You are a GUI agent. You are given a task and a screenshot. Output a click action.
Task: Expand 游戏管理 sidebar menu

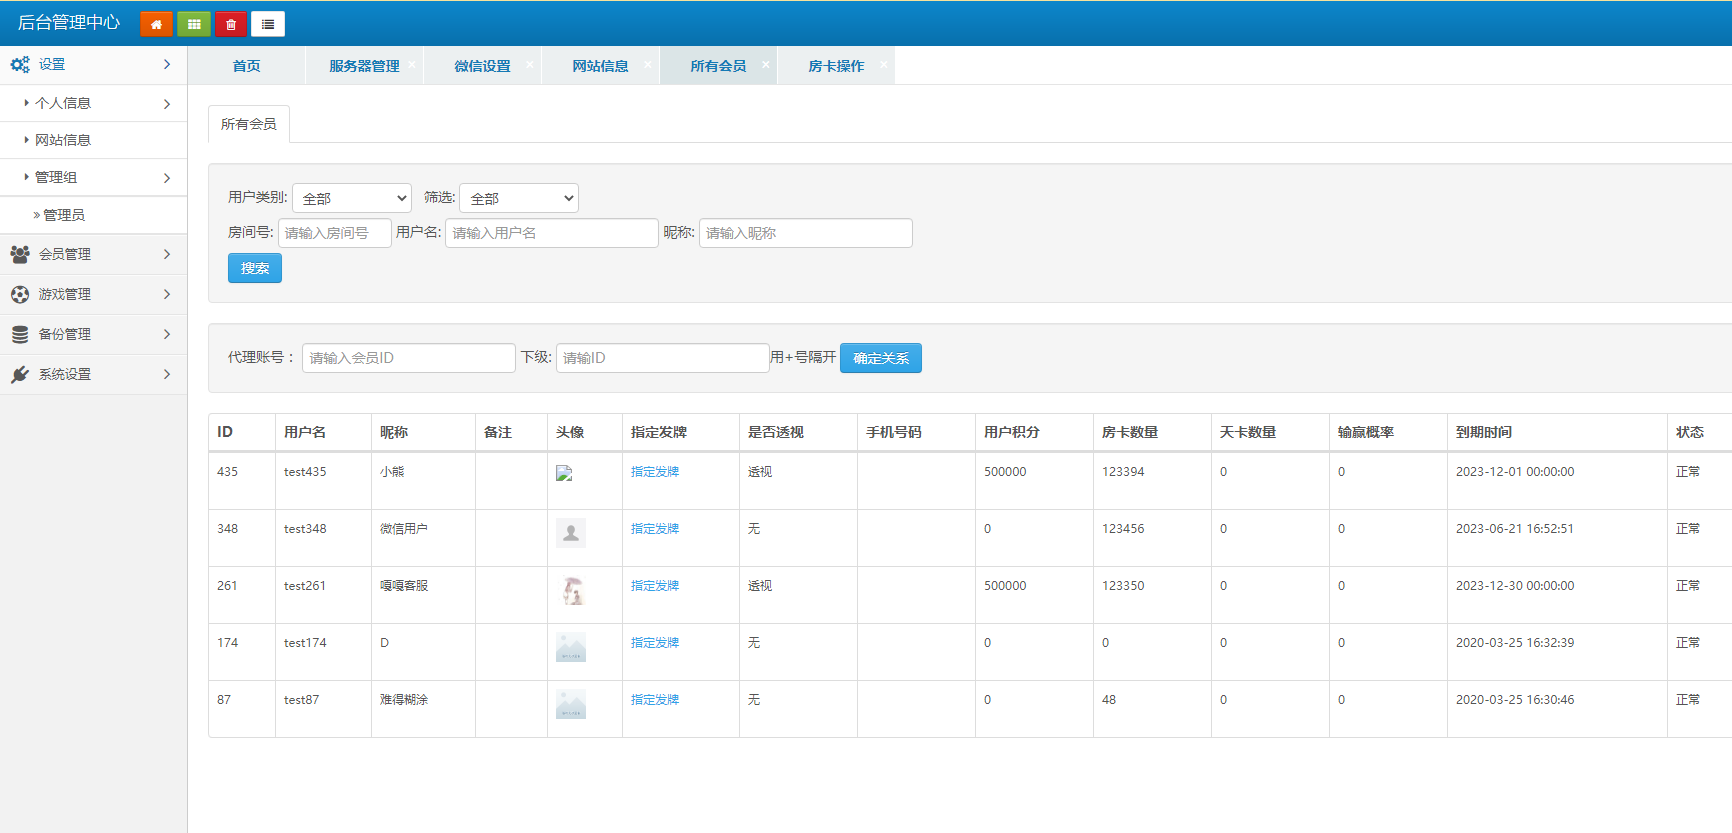(93, 294)
